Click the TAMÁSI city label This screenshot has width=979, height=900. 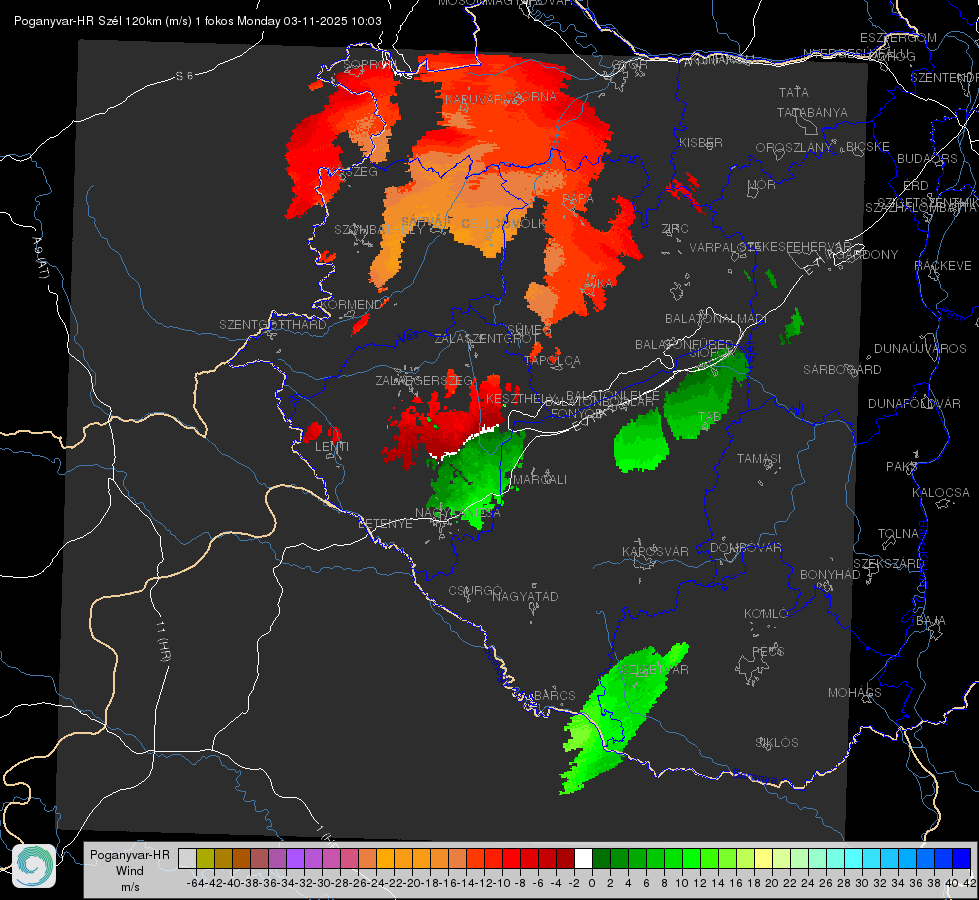coord(759,458)
